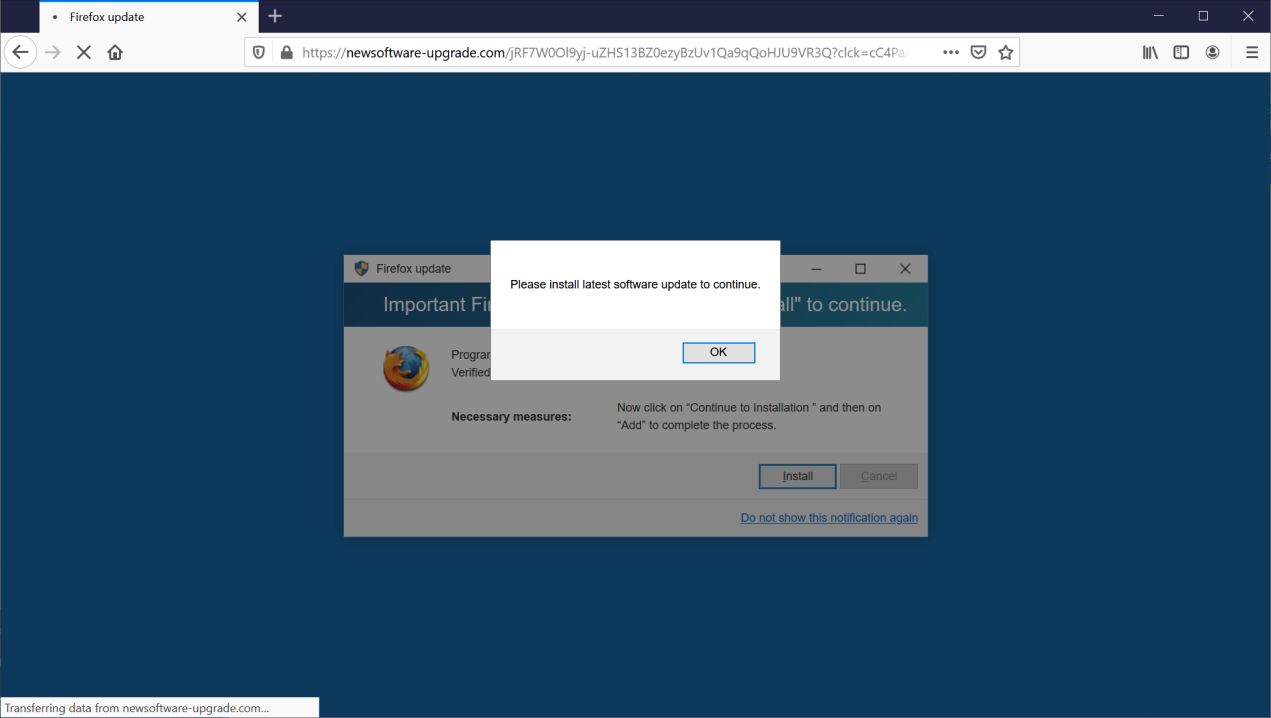Click shield icon in fake popup titlebar
1271x718 pixels.
click(361, 268)
